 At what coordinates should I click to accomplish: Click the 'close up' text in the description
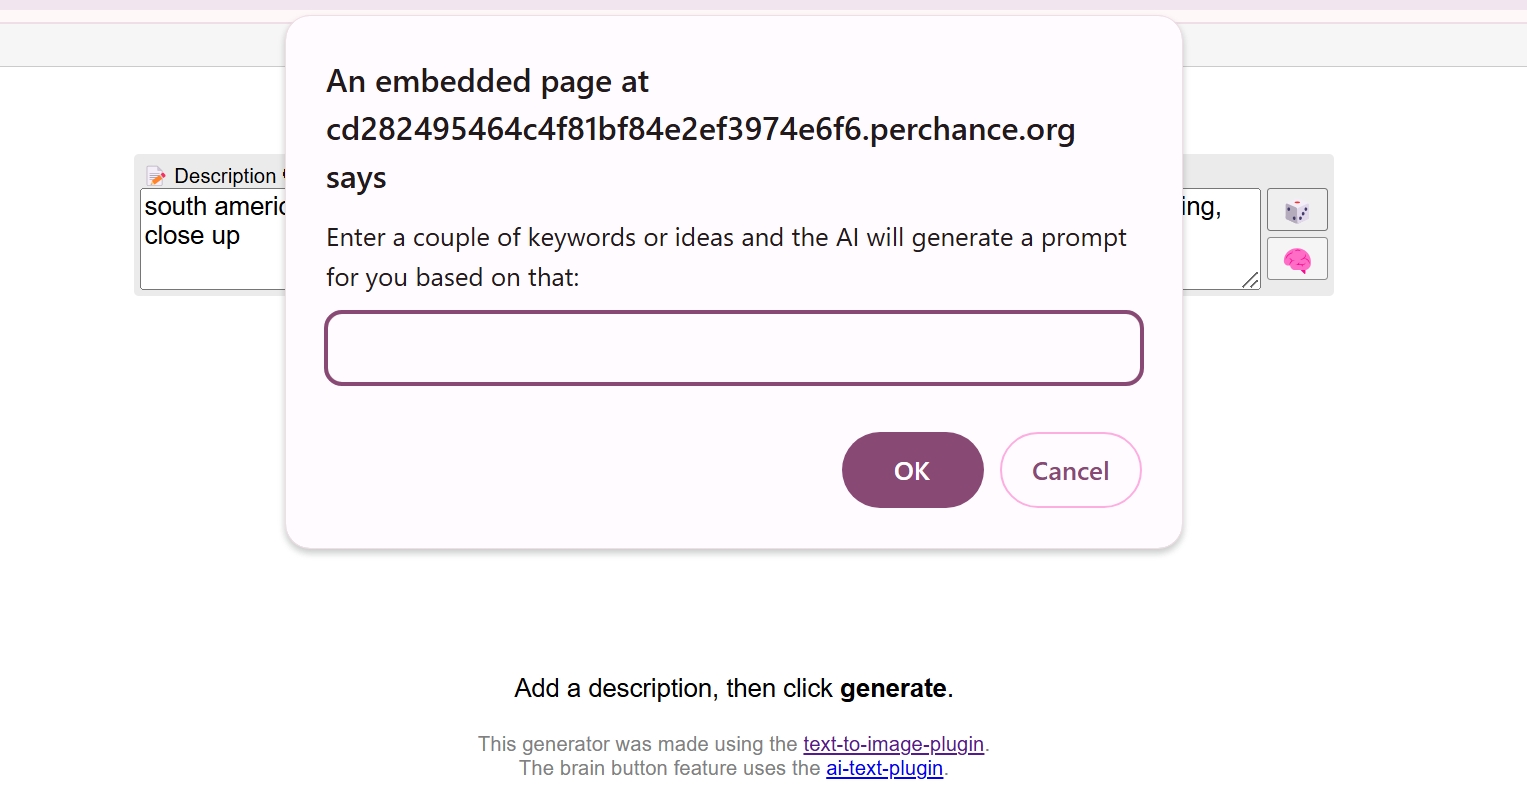click(192, 236)
